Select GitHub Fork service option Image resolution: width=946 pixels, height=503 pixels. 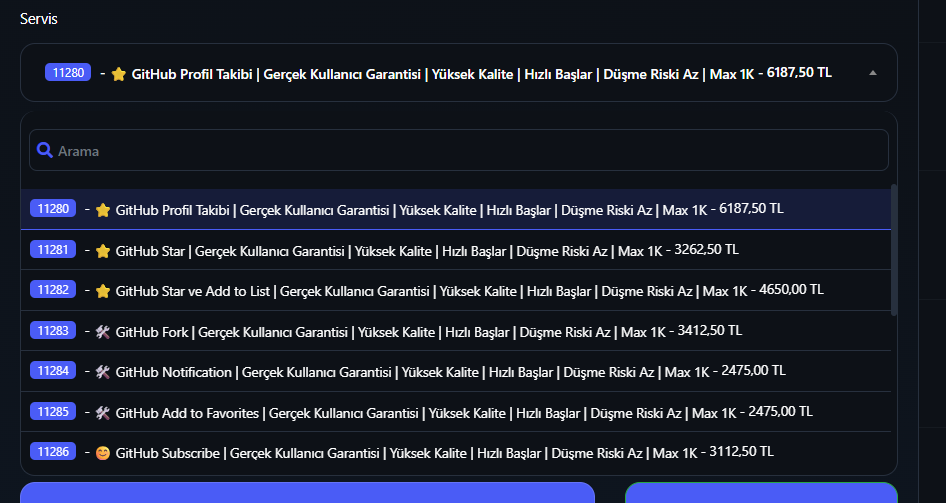(456, 331)
